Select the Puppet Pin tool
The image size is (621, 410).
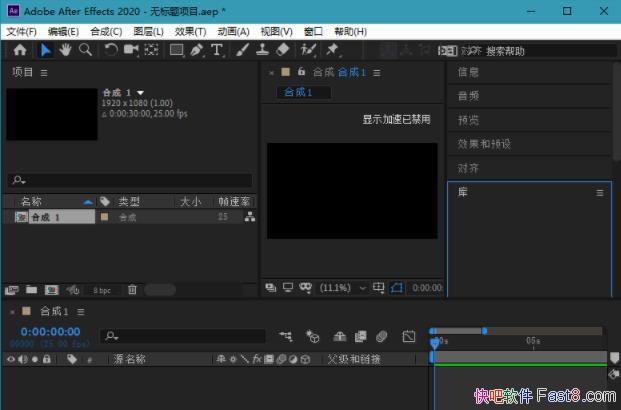click(x=332, y=50)
